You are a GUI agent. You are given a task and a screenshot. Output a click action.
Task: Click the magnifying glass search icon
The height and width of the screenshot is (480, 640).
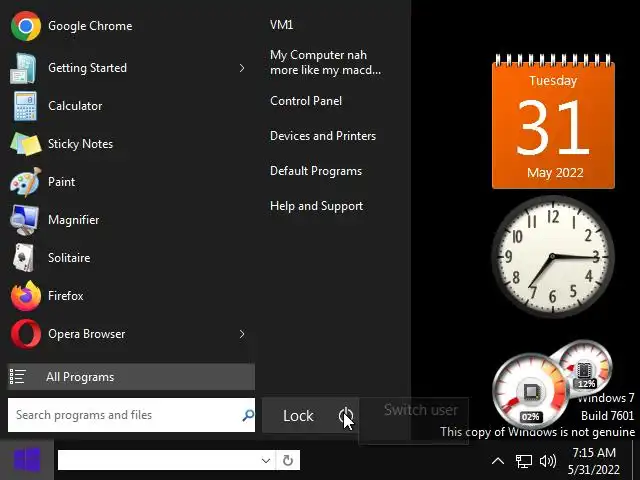click(248, 416)
